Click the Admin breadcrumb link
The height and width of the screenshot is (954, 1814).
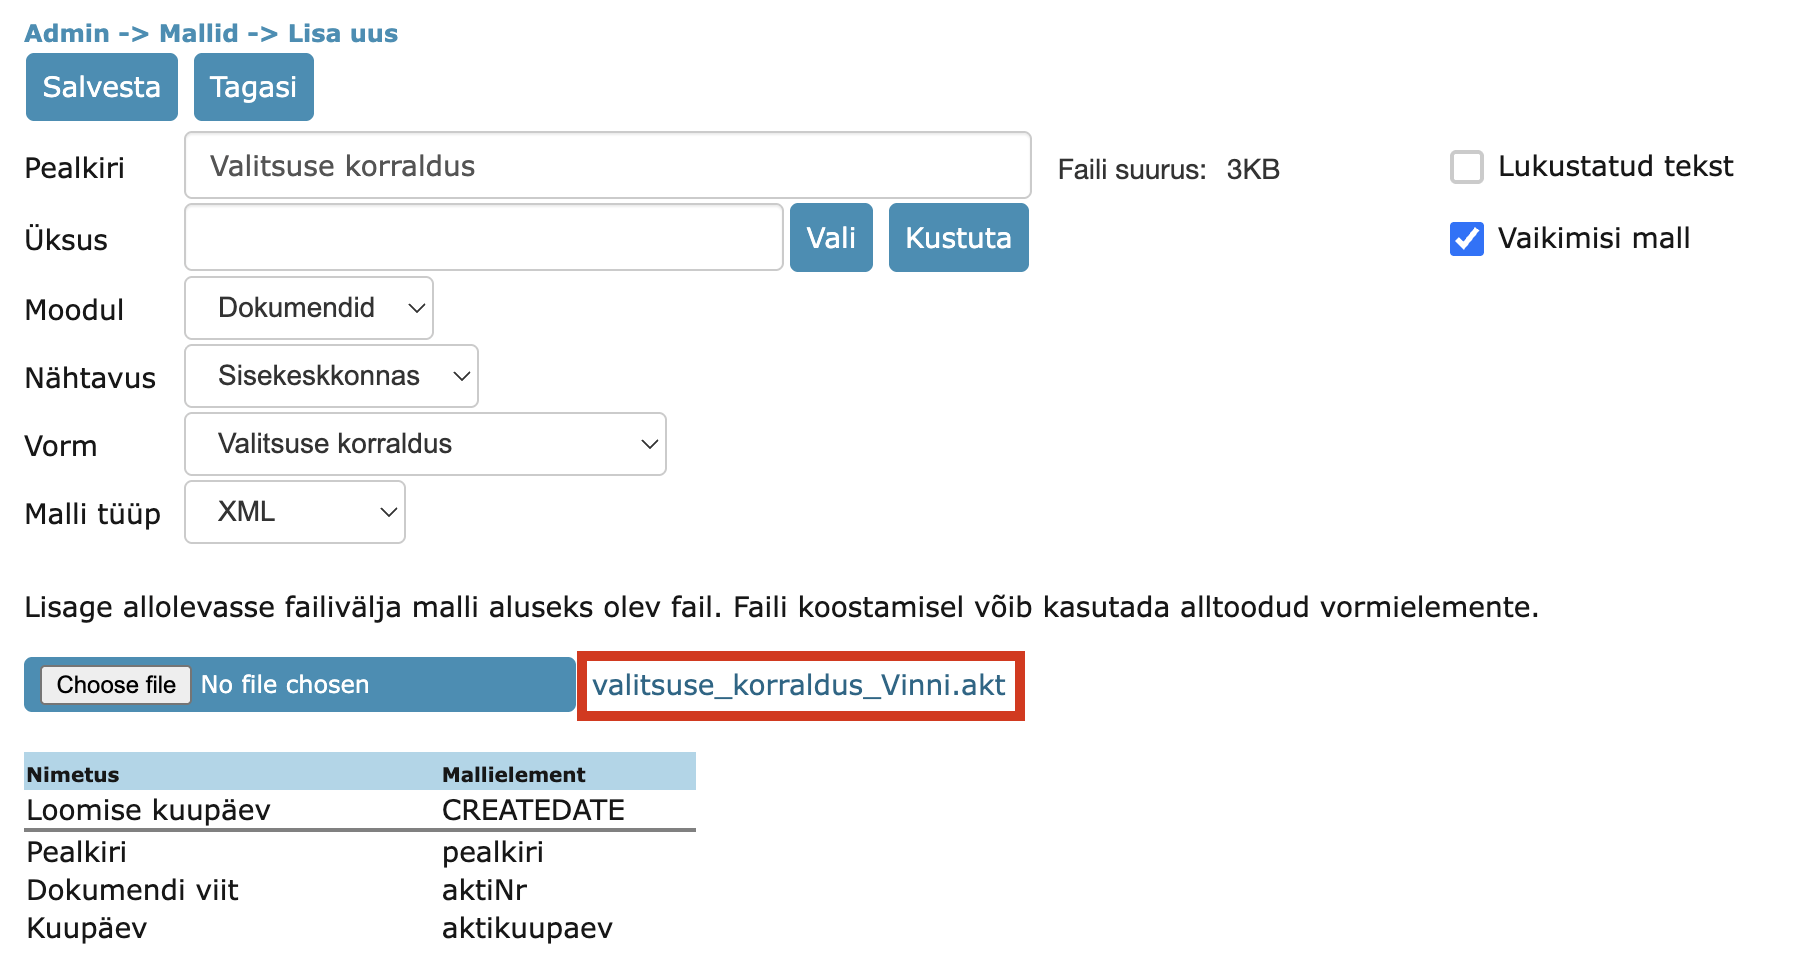pyautogui.click(x=67, y=33)
